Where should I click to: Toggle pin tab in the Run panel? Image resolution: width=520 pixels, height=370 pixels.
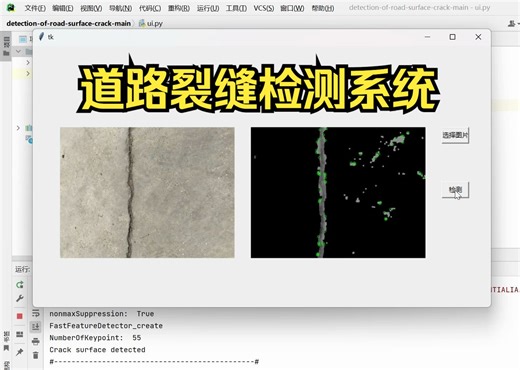[20, 352]
